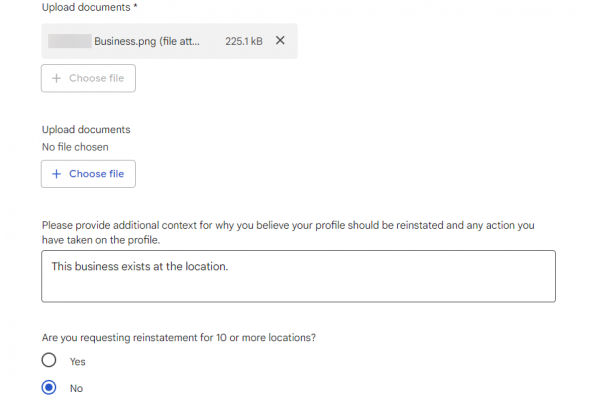
Task: Click the 'Yes' option label
Action: 78,361
